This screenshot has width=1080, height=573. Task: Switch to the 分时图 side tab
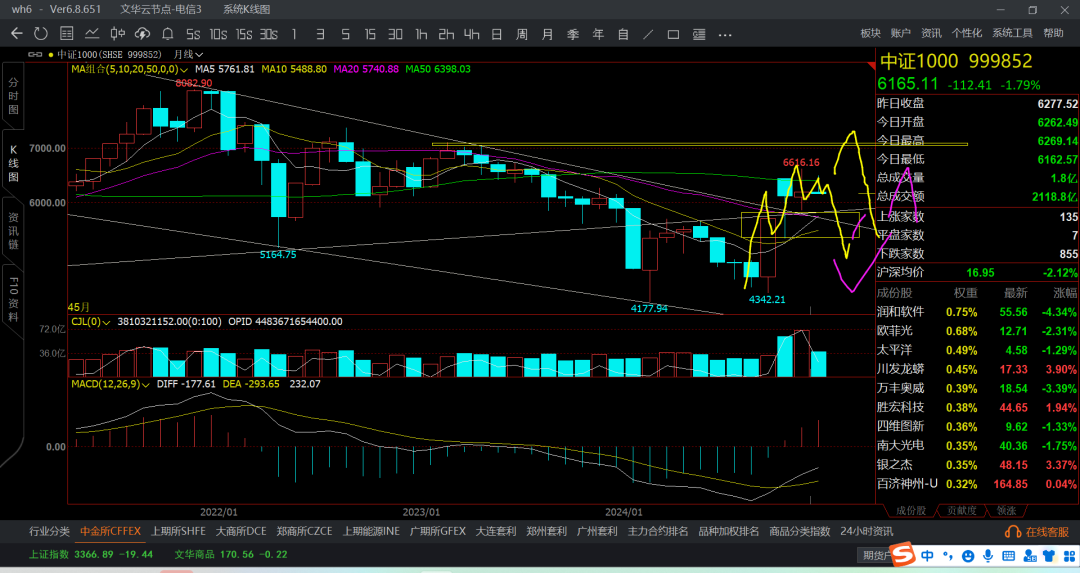(13, 96)
